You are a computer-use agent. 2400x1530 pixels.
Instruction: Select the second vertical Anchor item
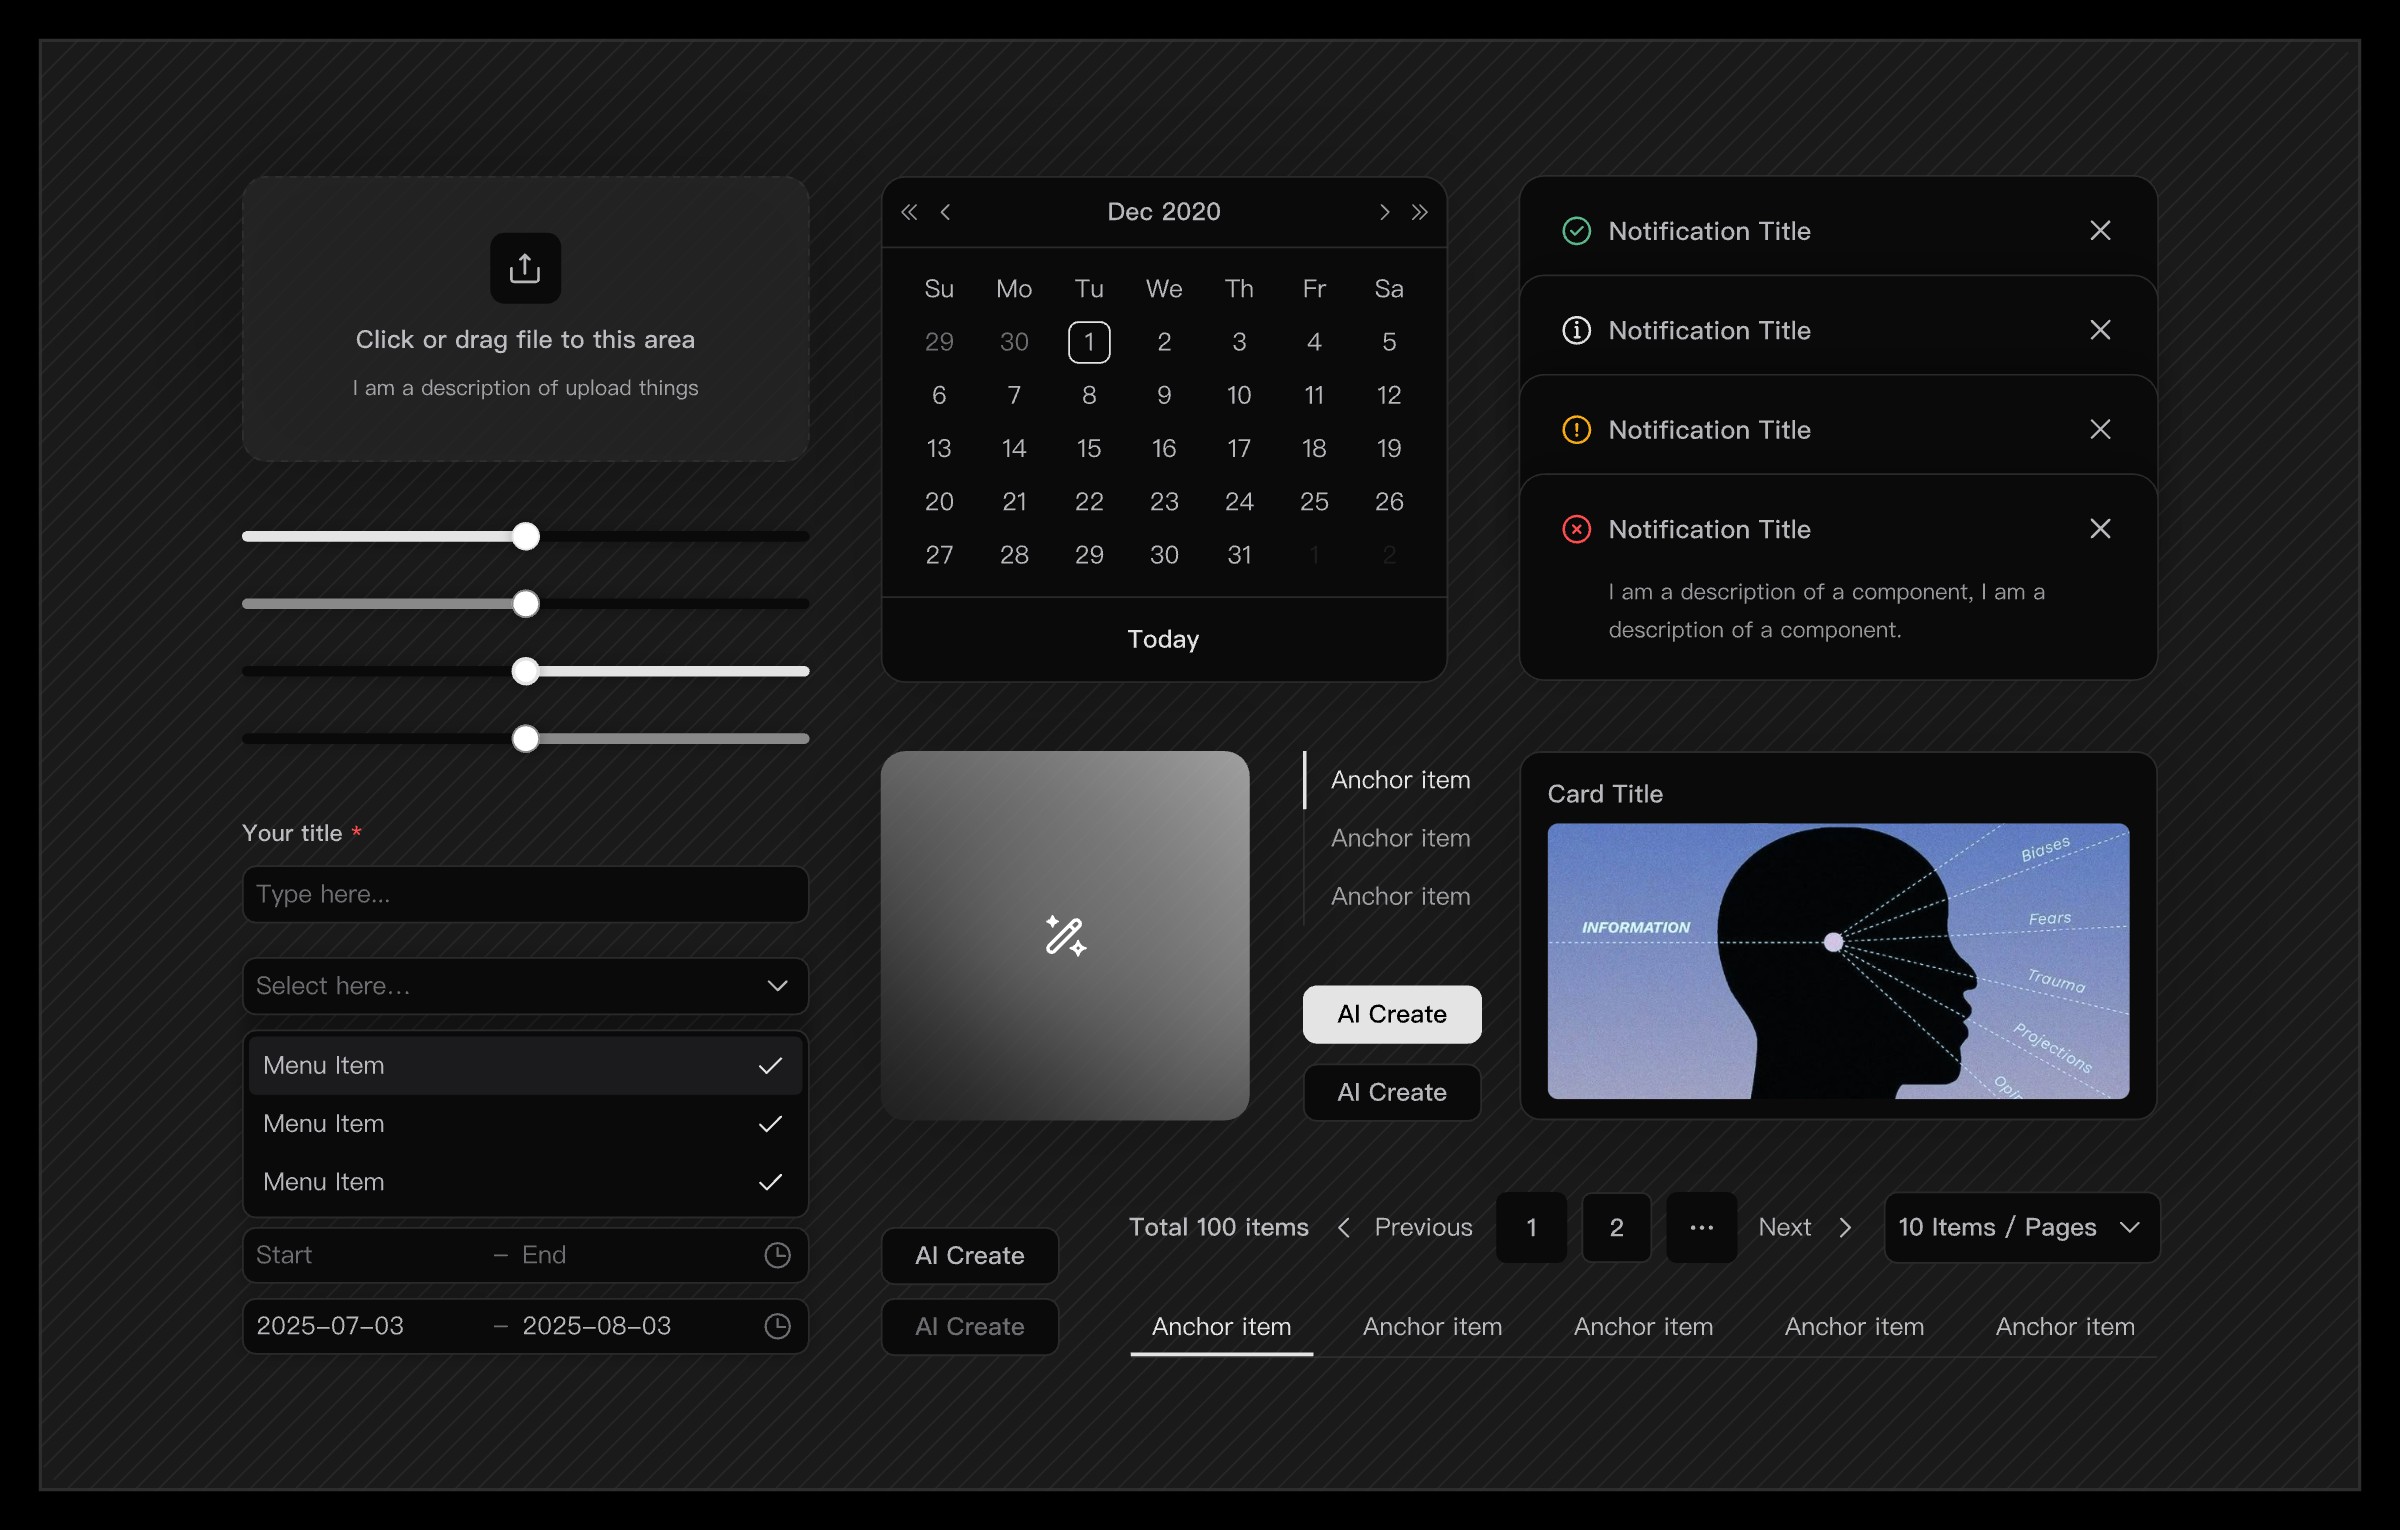point(1400,838)
